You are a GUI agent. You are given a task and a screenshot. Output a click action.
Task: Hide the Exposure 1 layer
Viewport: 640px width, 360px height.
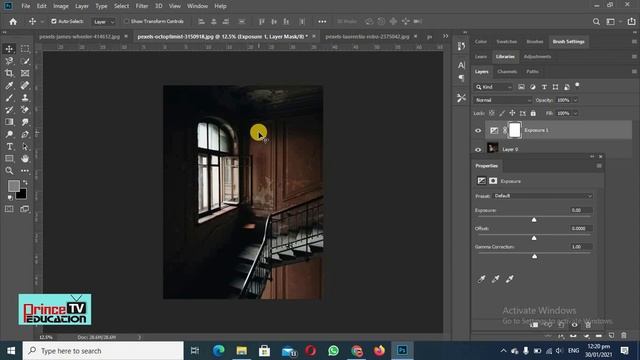tap(478, 131)
